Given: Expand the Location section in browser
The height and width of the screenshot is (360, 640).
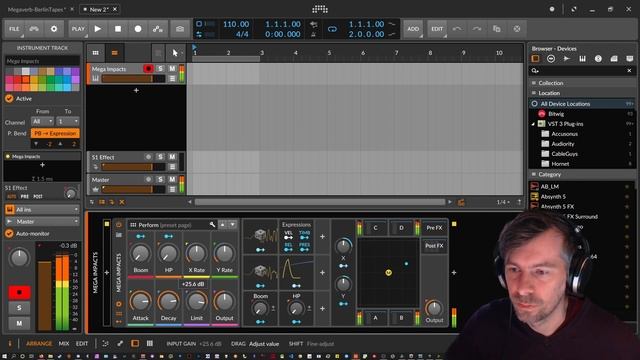Looking at the screenshot, I should (x=582, y=93).
